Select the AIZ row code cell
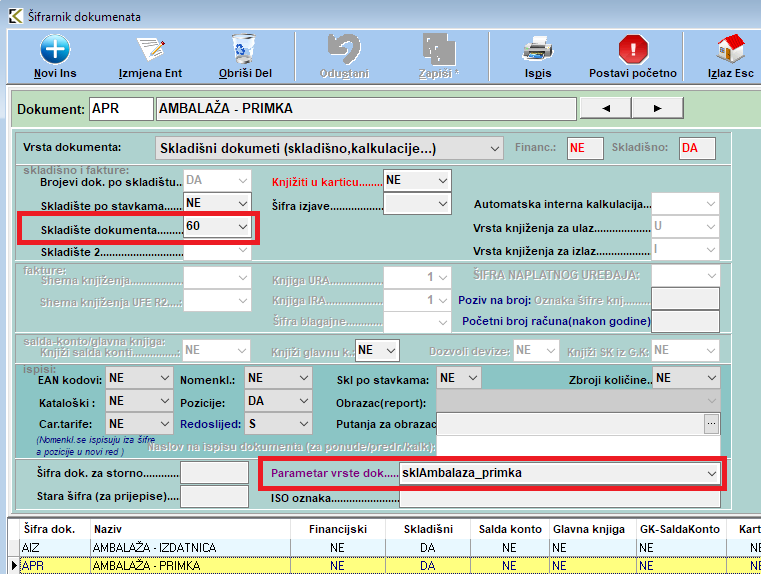The image size is (761, 574). pyautogui.click(x=54, y=548)
